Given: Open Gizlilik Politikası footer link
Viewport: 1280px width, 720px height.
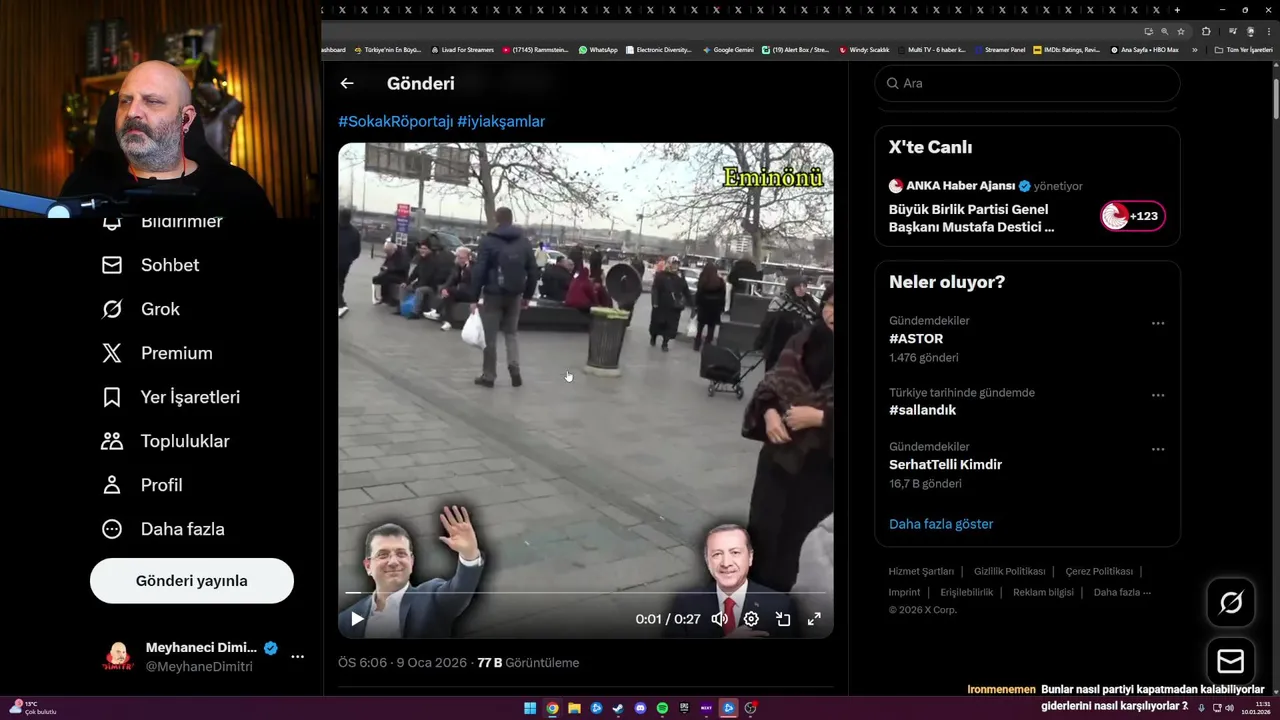Looking at the screenshot, I should point(1009,572).
